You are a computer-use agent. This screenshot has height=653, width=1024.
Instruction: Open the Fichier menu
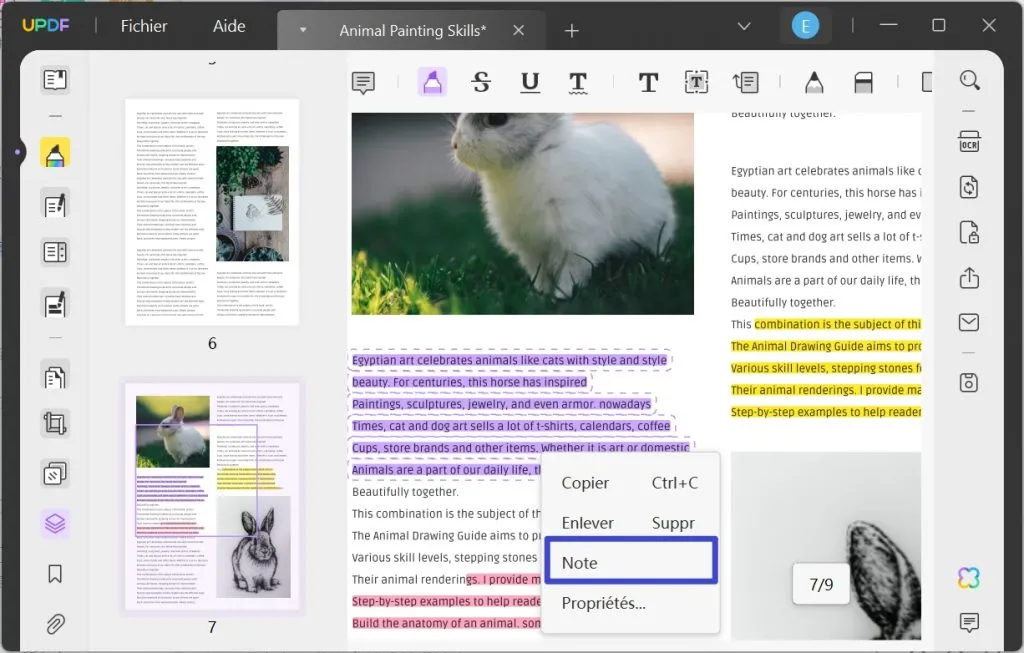(143, 26)
